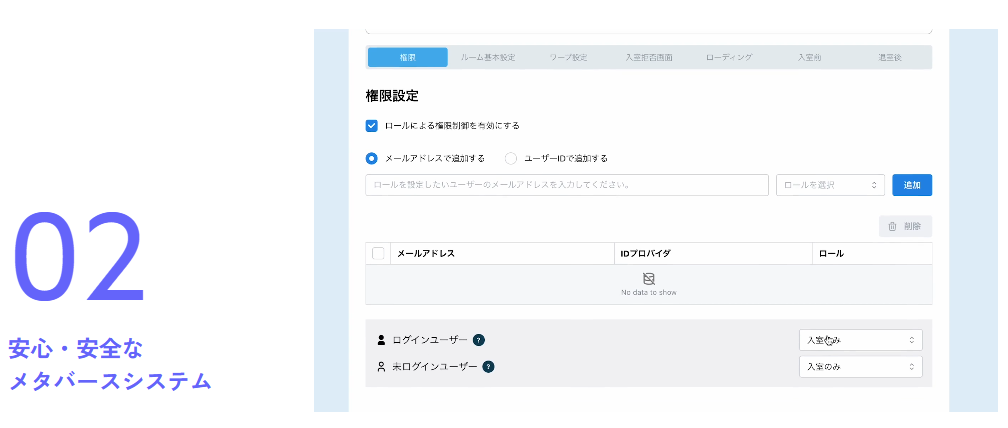Viewport: 1008px width, 428px height.
Task: Expand the 未ログインユーザー permission dropdown
Action: click(860, 367)
